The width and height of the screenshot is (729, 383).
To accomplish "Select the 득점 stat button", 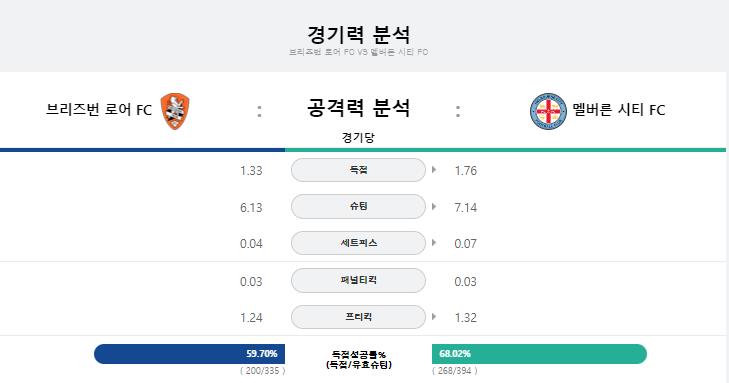I will (358, 170).
